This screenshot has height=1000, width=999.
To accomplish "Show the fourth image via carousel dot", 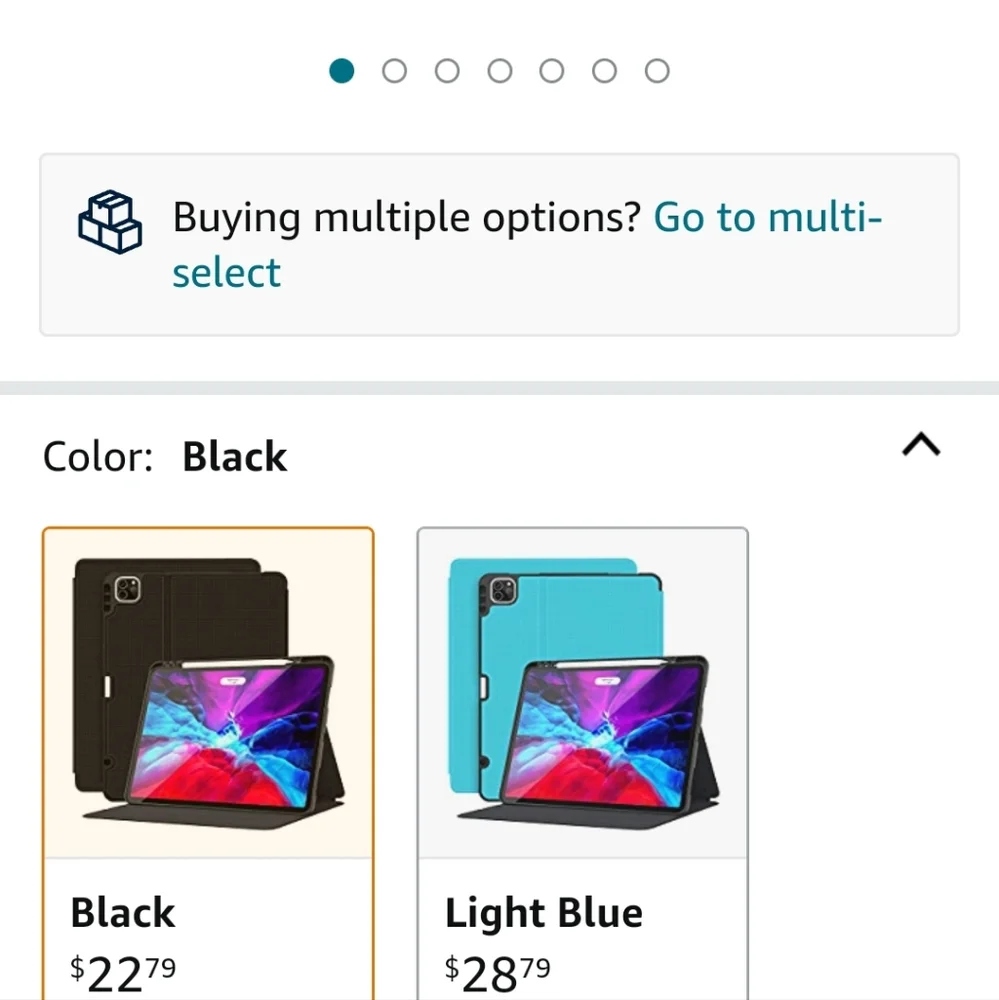I will point(500,71).
